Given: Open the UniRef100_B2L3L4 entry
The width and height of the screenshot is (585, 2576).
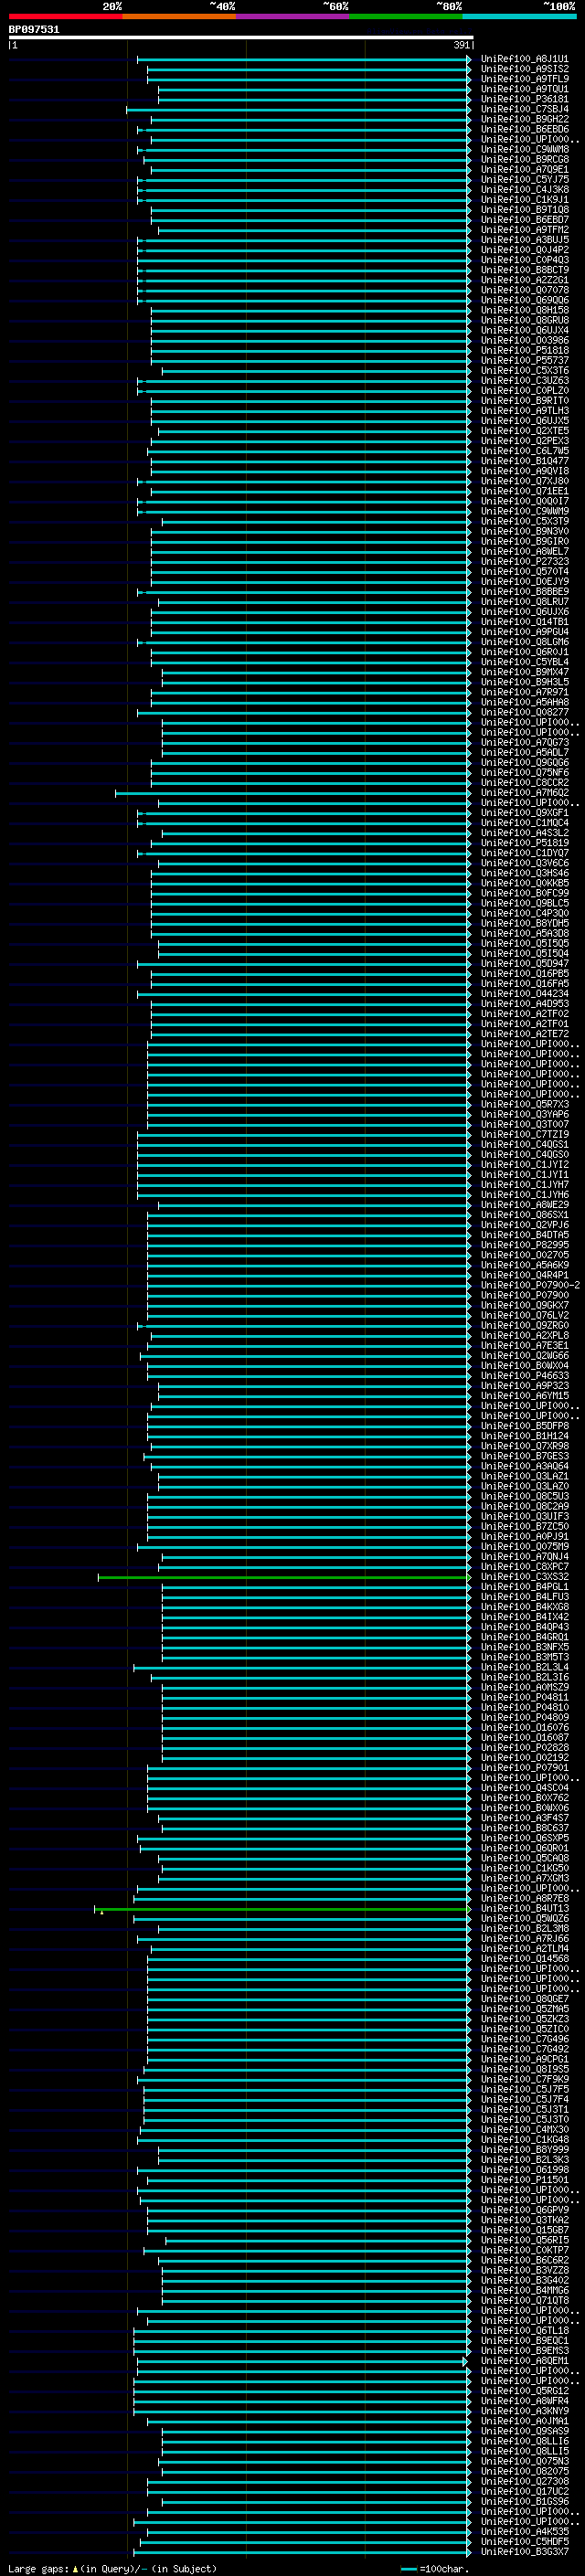Looking at the screenshot, I should pos(524,1668).
